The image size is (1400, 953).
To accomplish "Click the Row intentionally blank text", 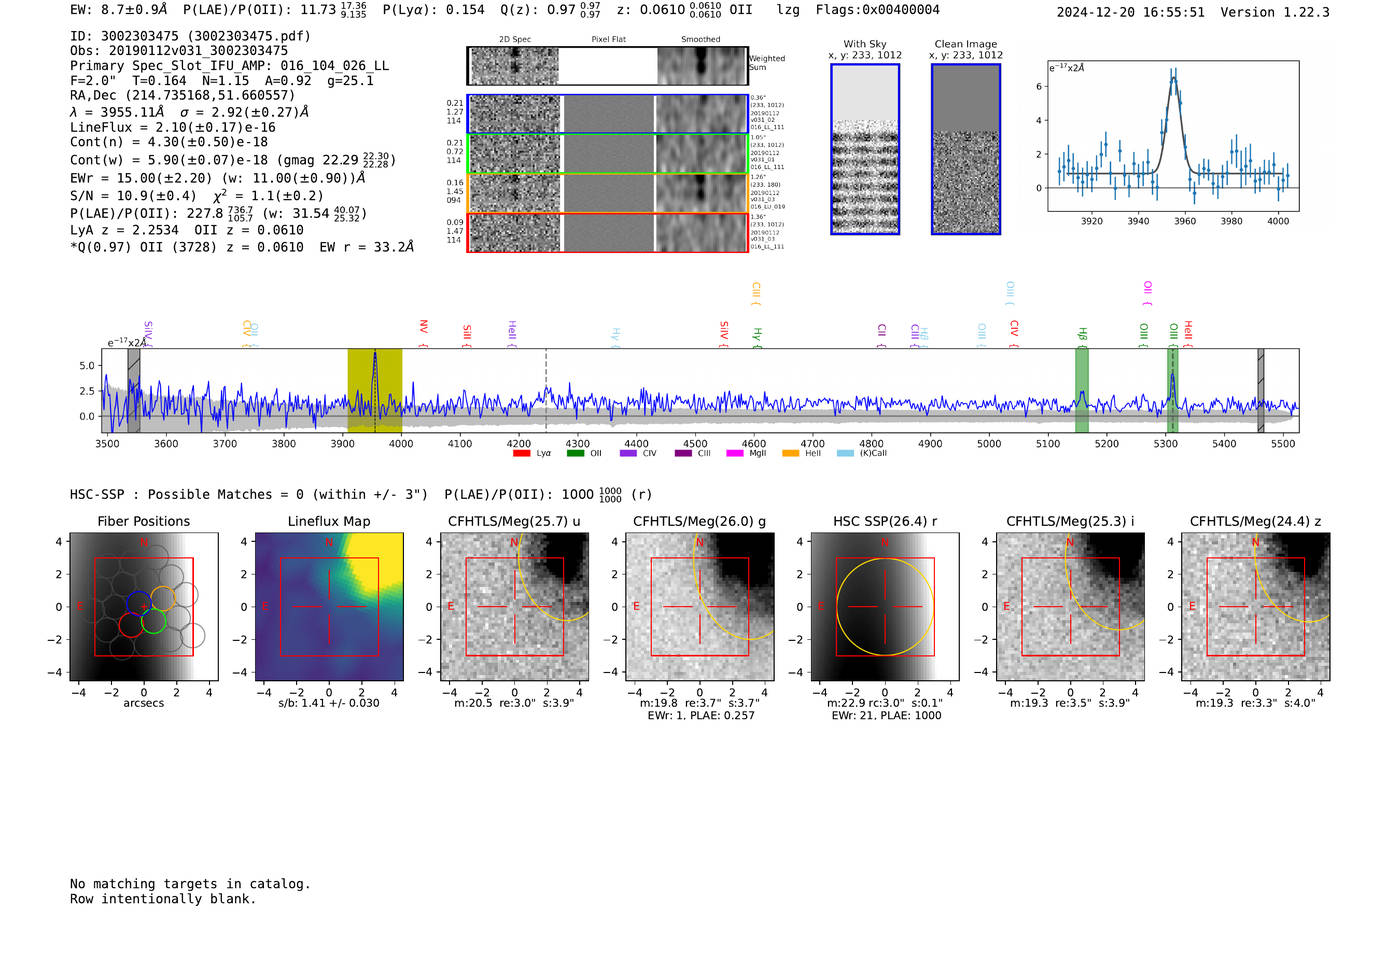I will tap(163, 899).
